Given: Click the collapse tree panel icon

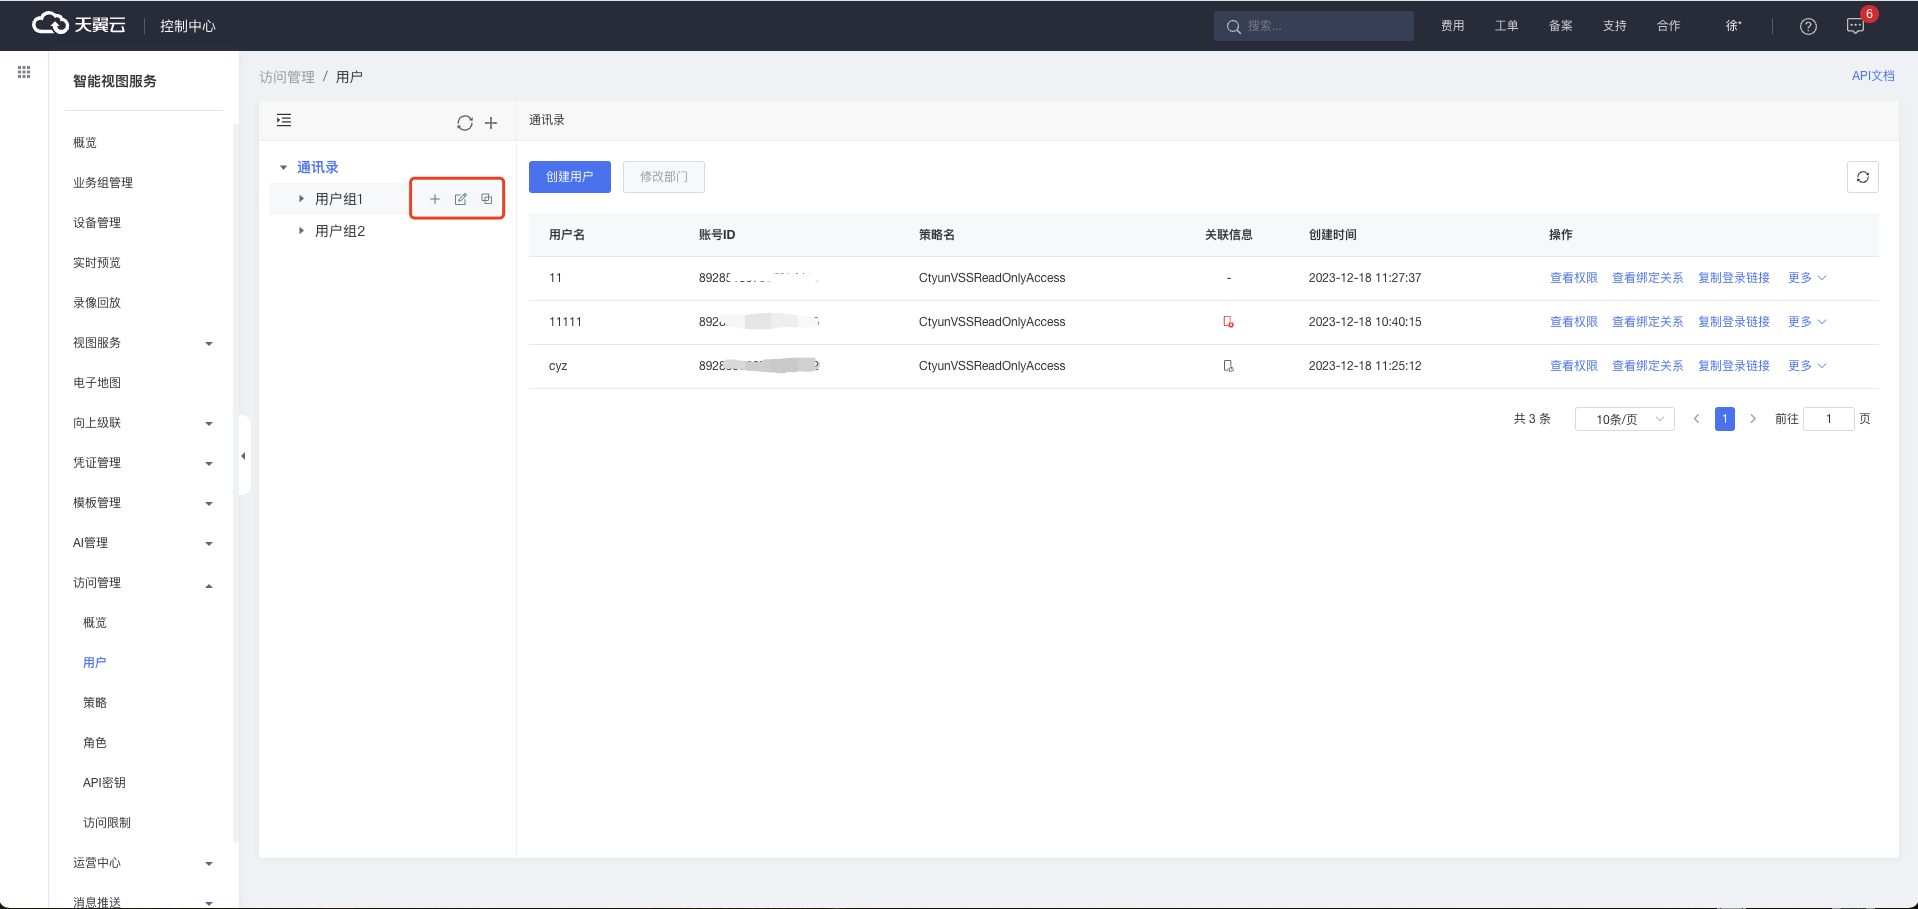Looking at the screenshot, I should [x=284, y=120].
